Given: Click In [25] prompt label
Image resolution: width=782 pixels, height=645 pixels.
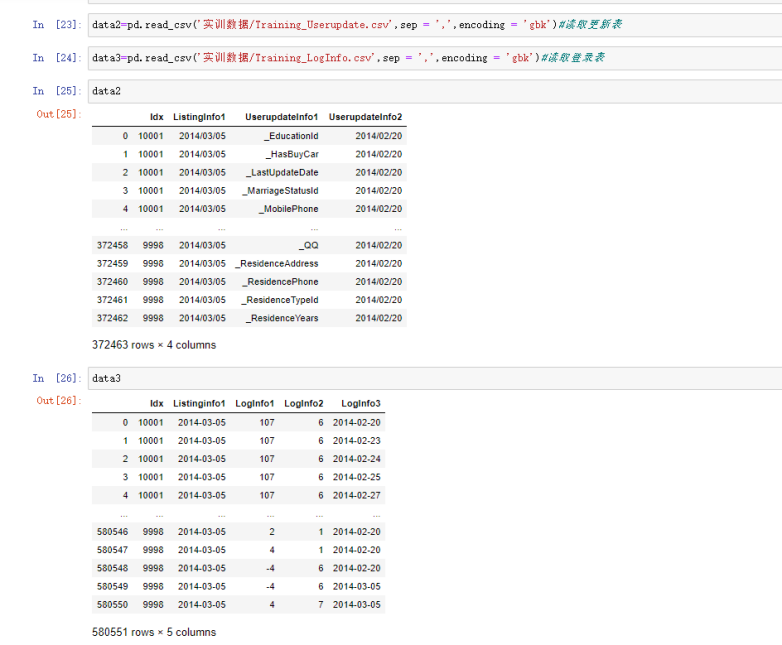Looking at the screenshot, I should 56,91.
